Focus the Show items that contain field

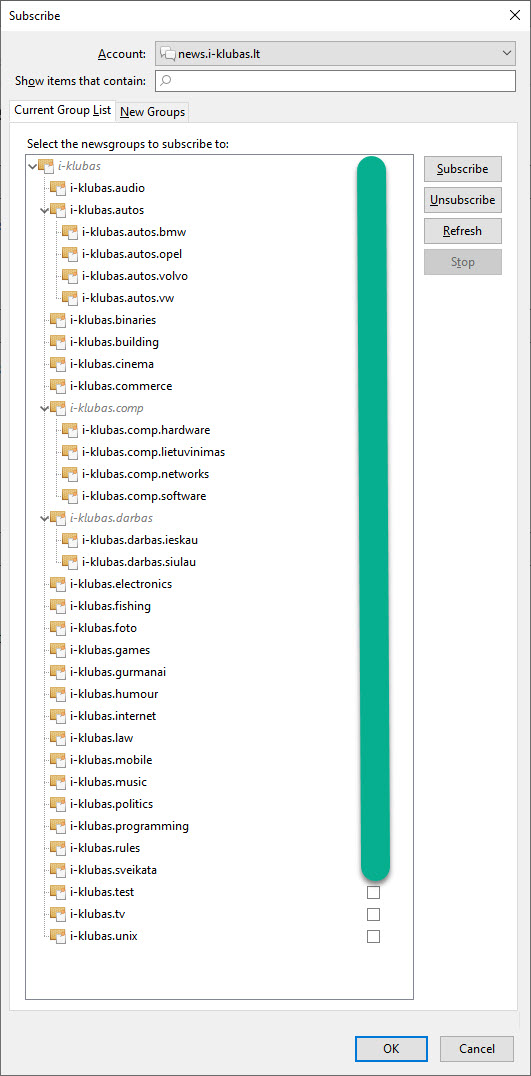click(335, 80)
